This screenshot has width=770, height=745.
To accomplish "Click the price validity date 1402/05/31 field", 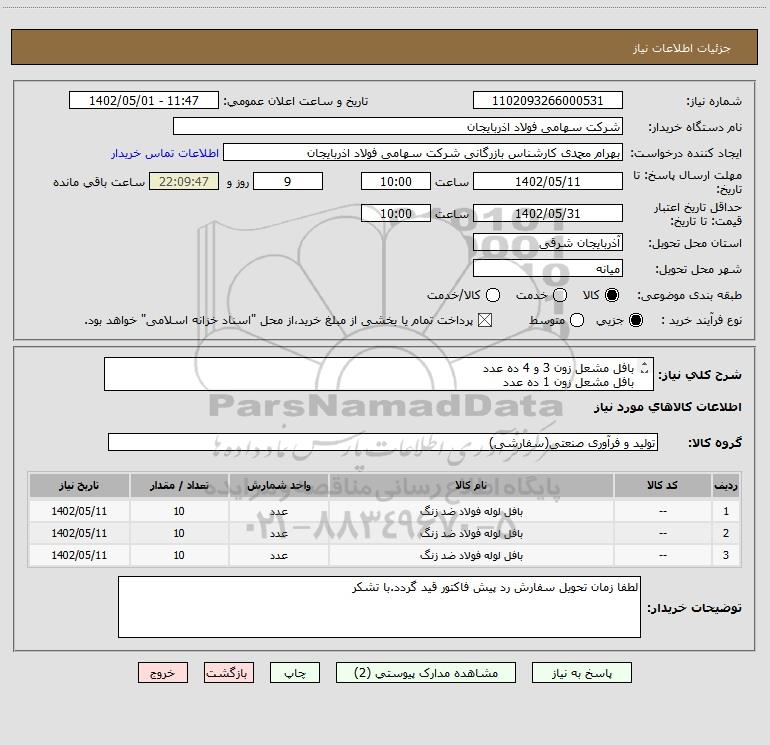I will 548,213.
